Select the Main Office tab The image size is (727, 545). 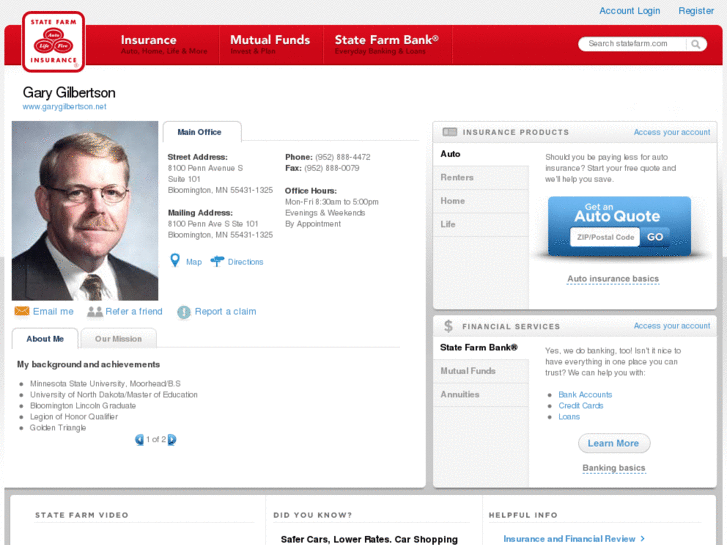pos(202,132)
